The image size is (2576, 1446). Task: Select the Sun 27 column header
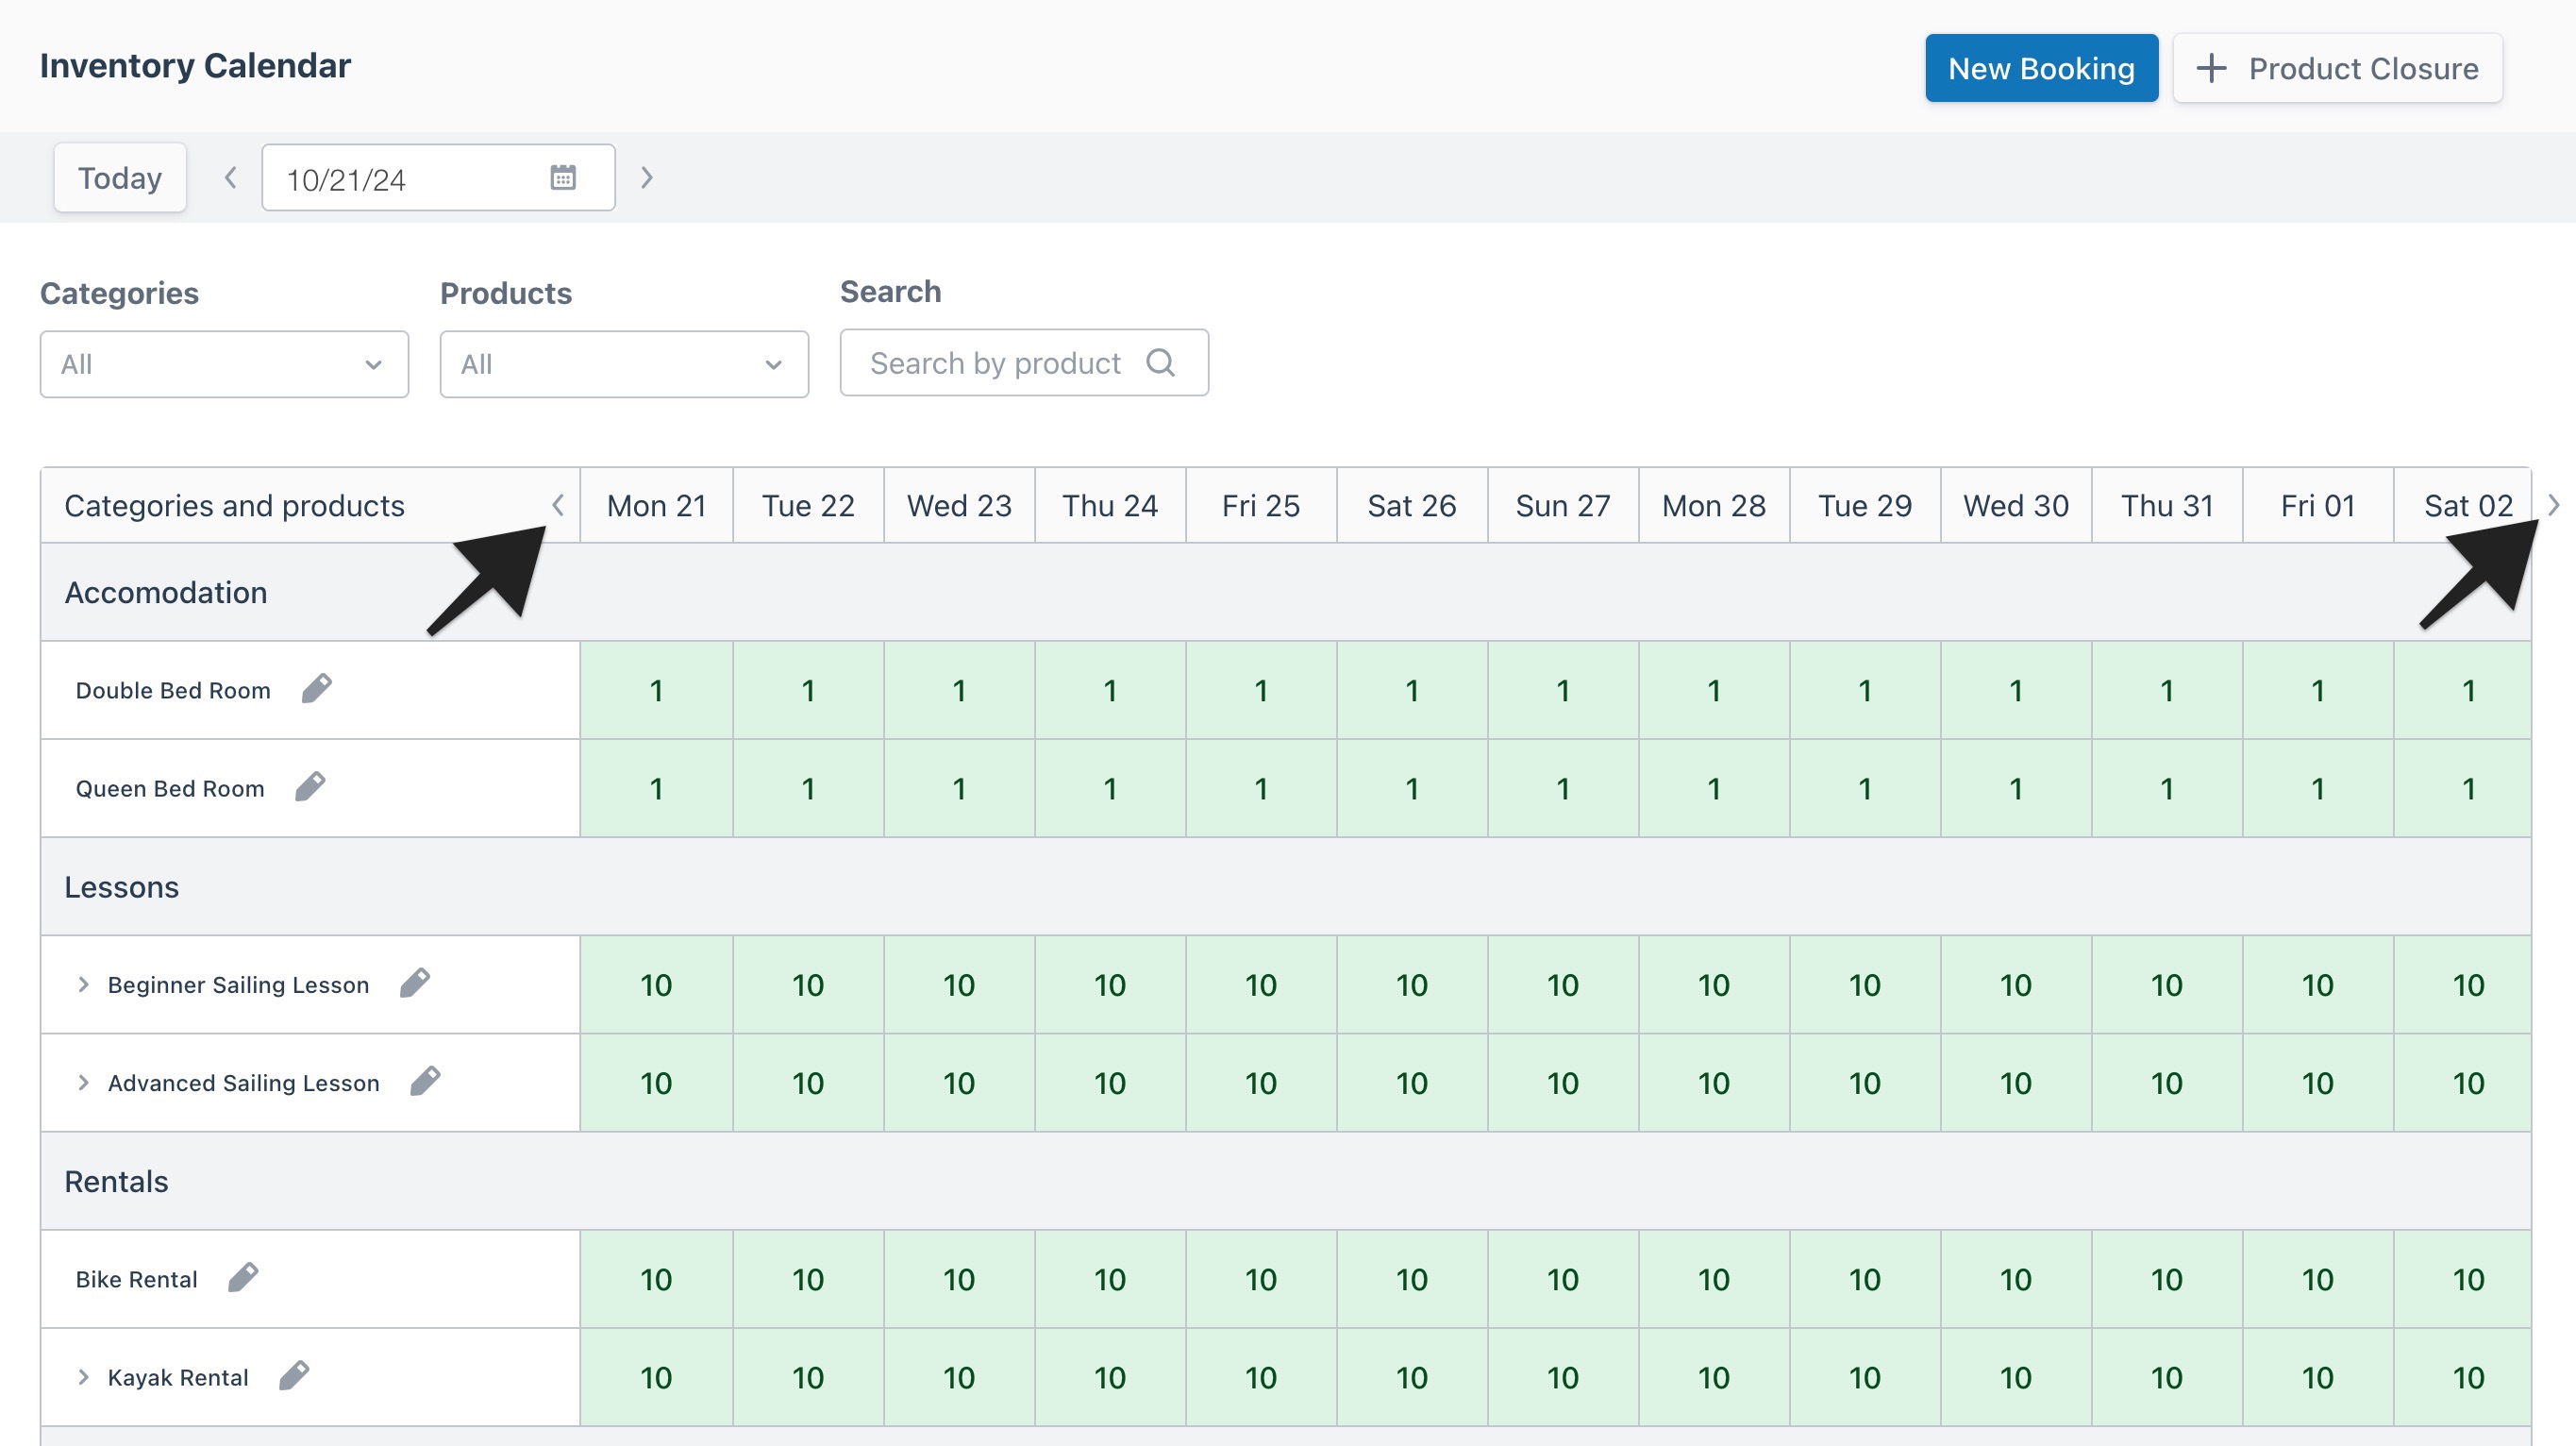point(1563,505)
